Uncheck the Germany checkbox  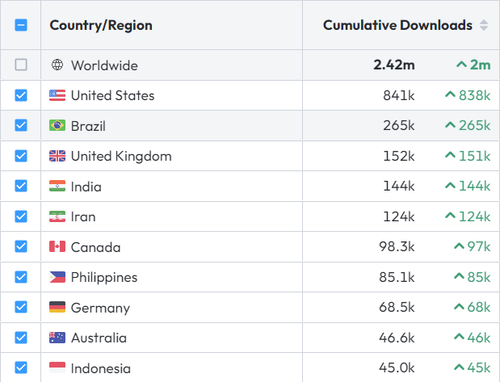[x=21, y=307]
